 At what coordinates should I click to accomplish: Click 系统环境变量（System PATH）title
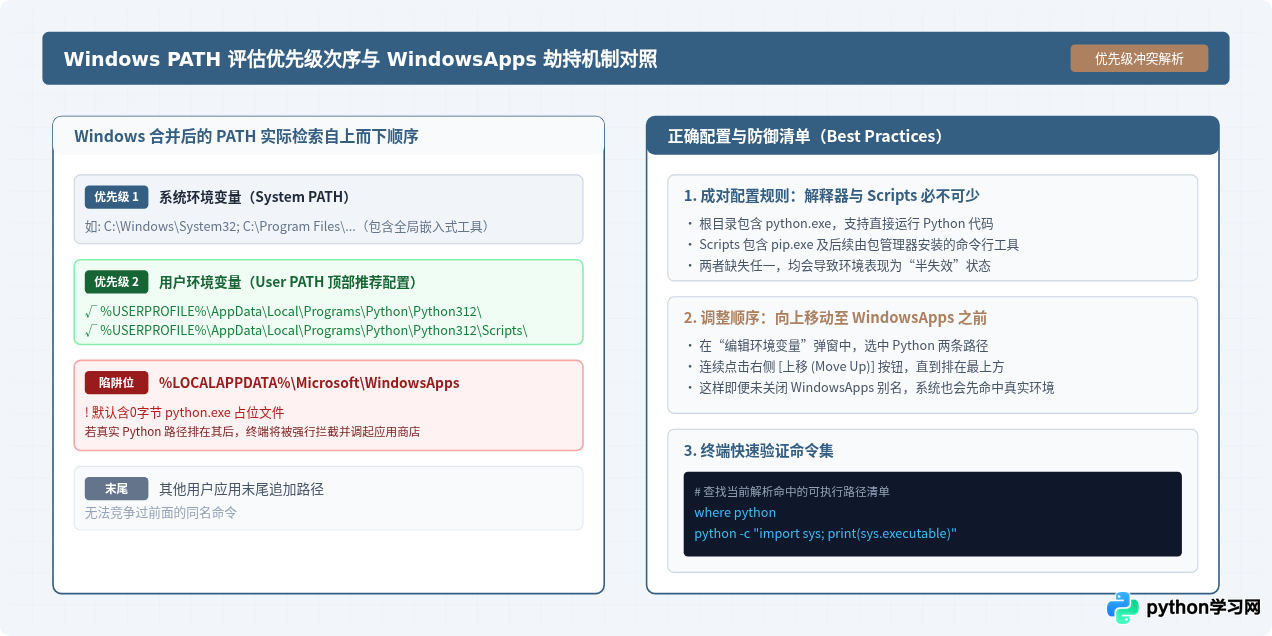point(255,197)
